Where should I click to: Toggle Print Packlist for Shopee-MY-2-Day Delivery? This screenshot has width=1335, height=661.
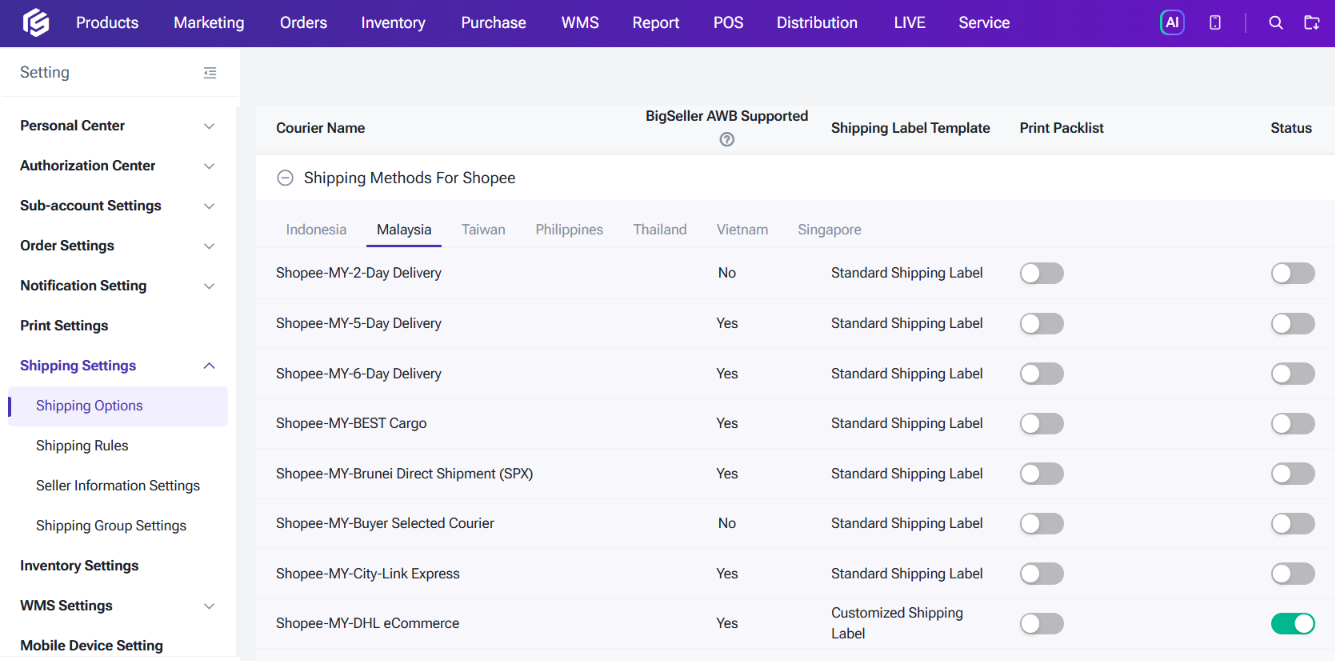1042,273
